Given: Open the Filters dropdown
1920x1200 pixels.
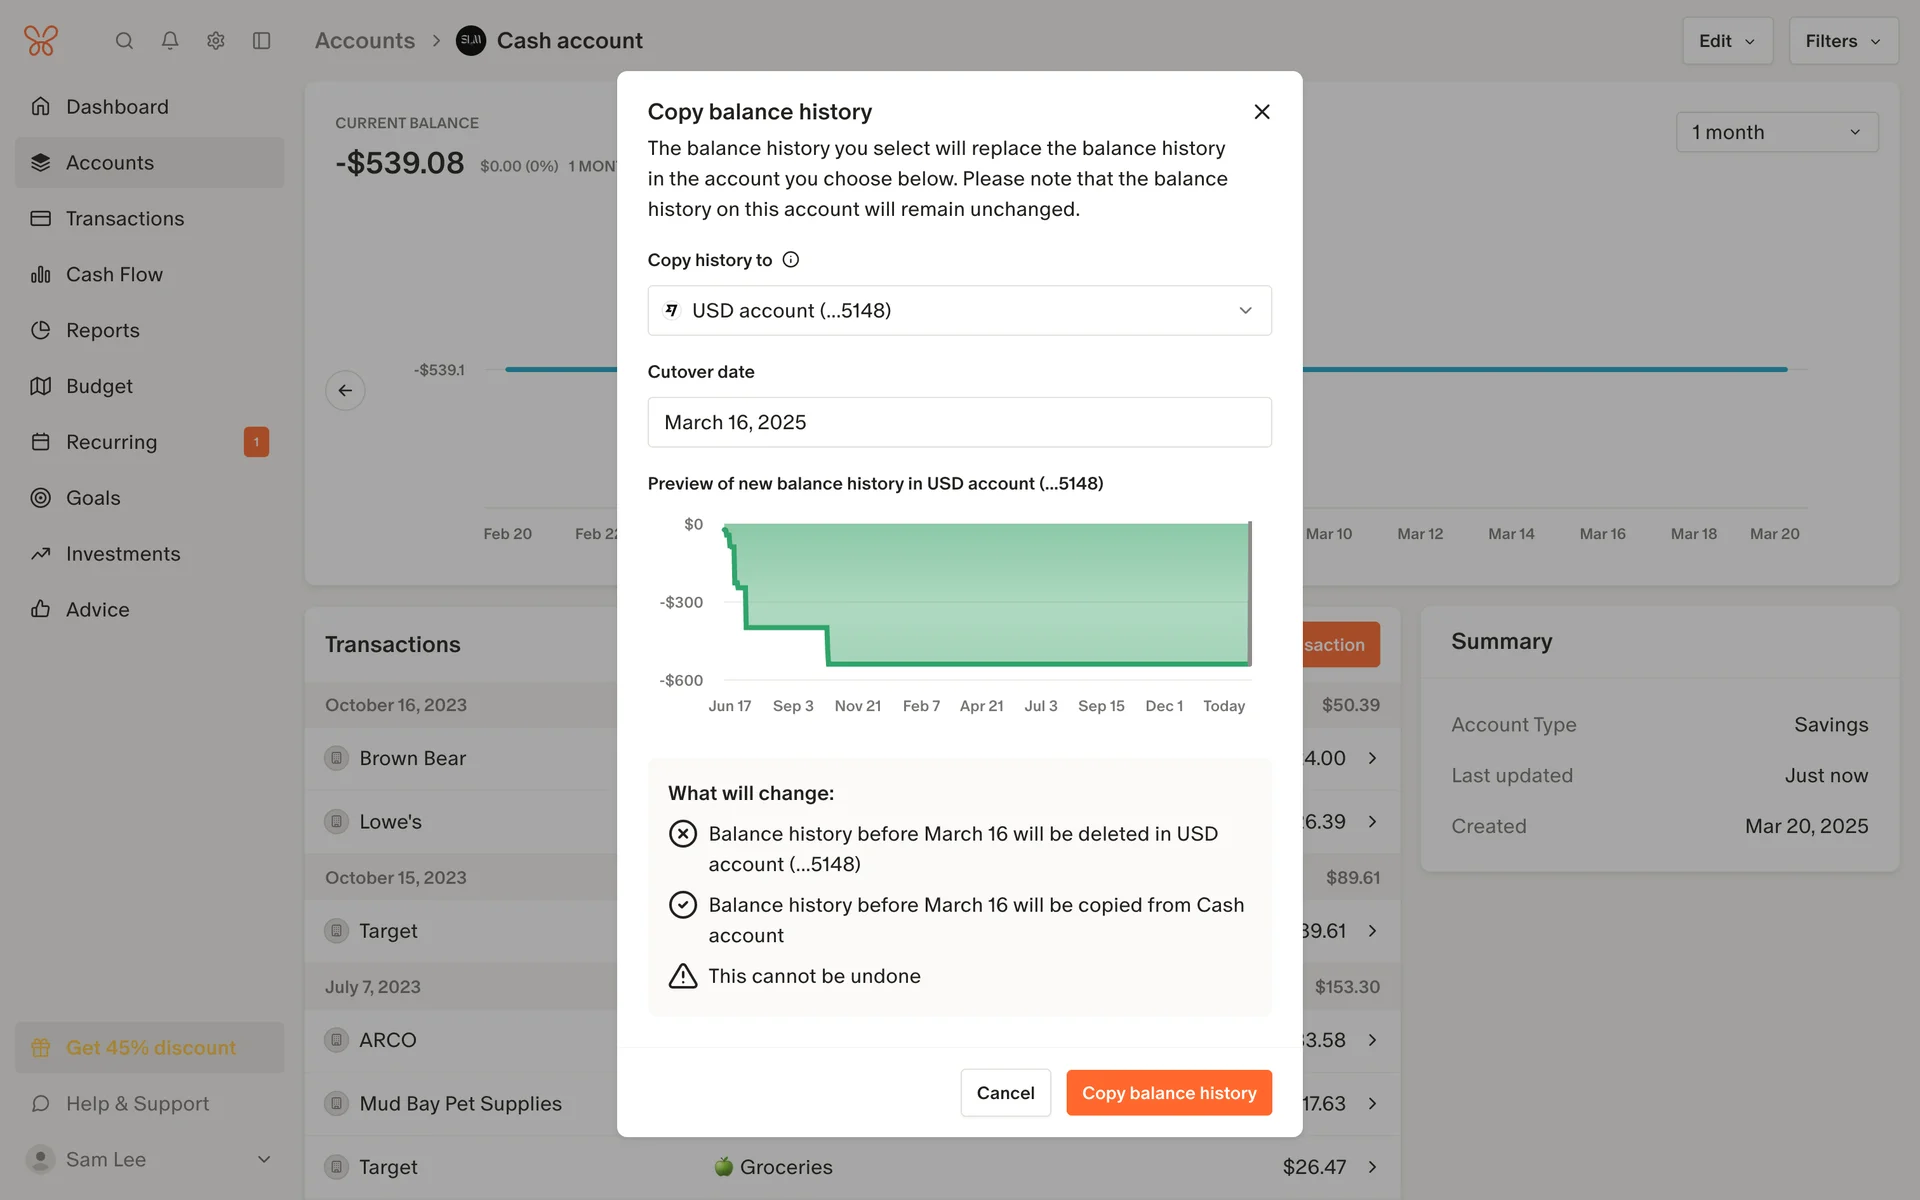Looking at the screenshot, I should (x=1842, y=41).
